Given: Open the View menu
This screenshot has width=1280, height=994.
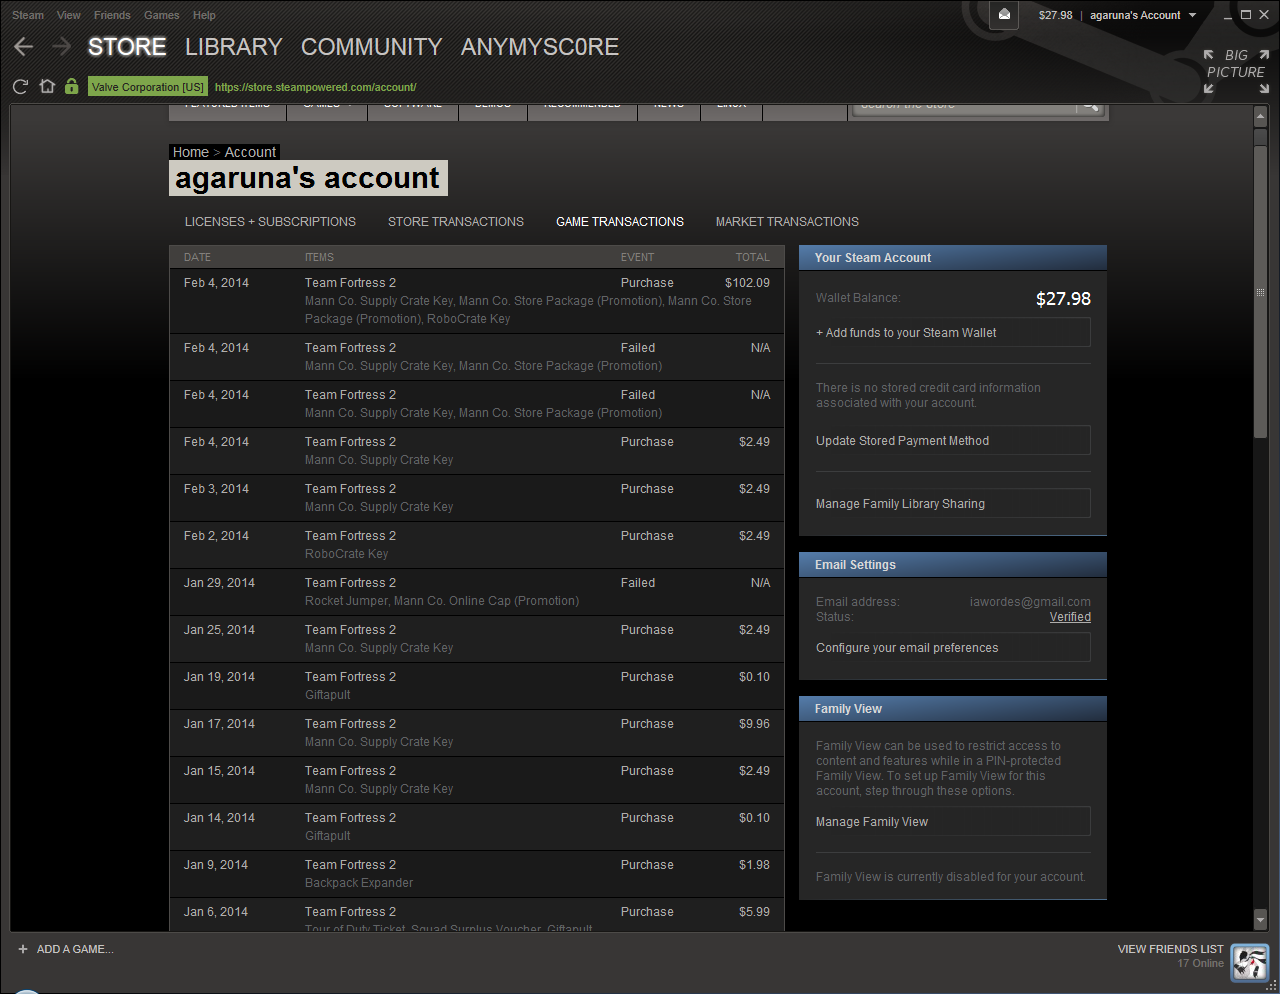Looking at the screenshot, I should [69, 15].
